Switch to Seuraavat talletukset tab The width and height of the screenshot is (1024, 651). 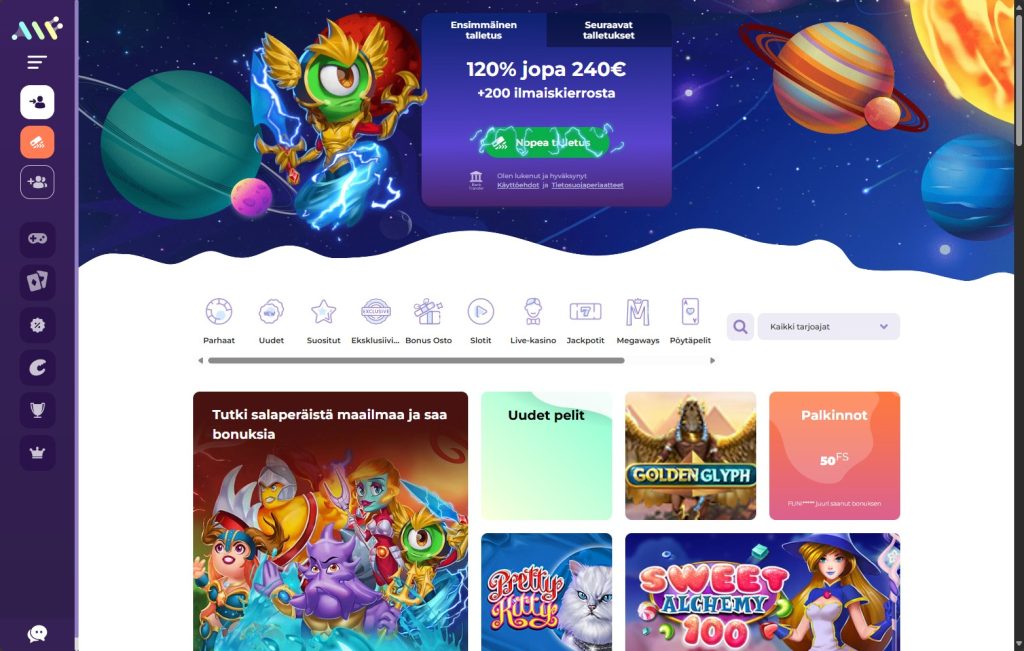(609, 30)
